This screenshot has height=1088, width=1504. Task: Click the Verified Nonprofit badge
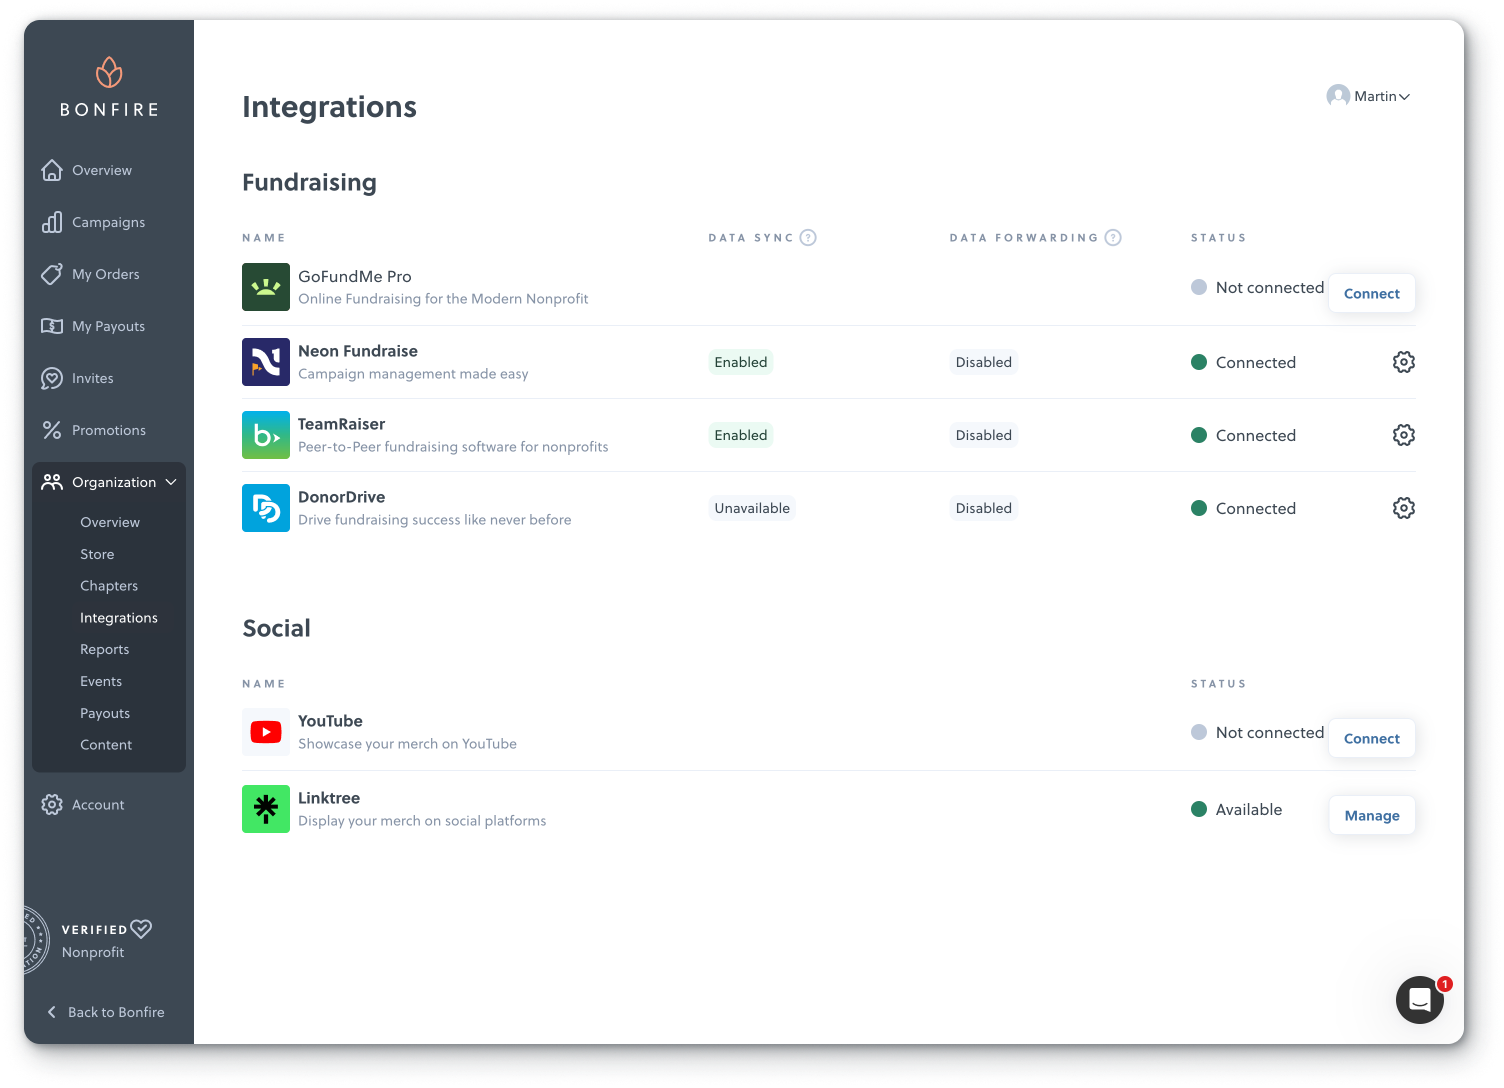(95, 940)
